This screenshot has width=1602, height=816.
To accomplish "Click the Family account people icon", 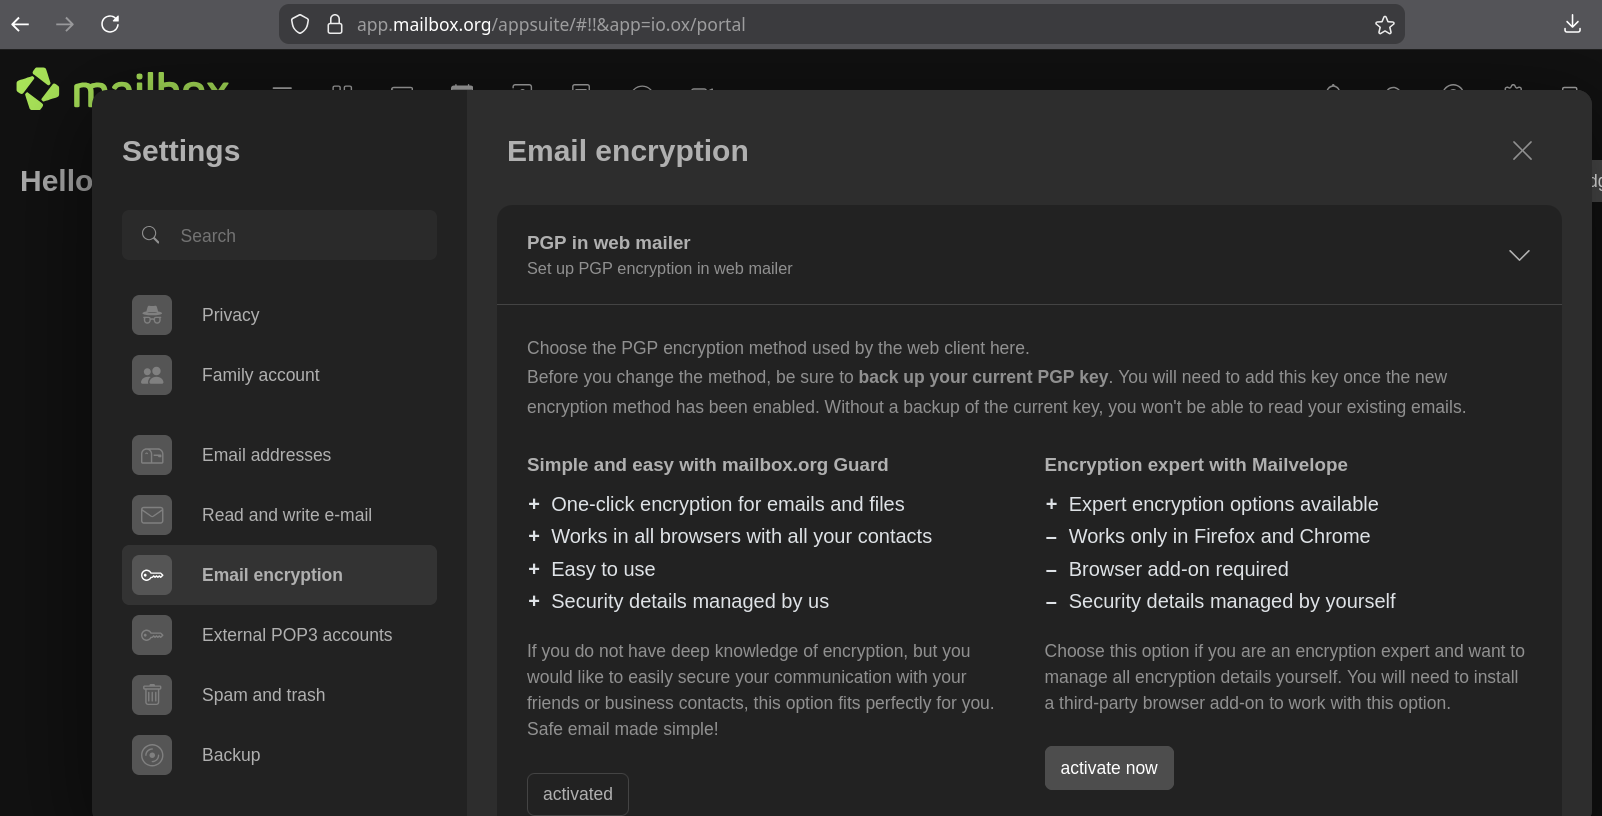I will tap(152, 375).
